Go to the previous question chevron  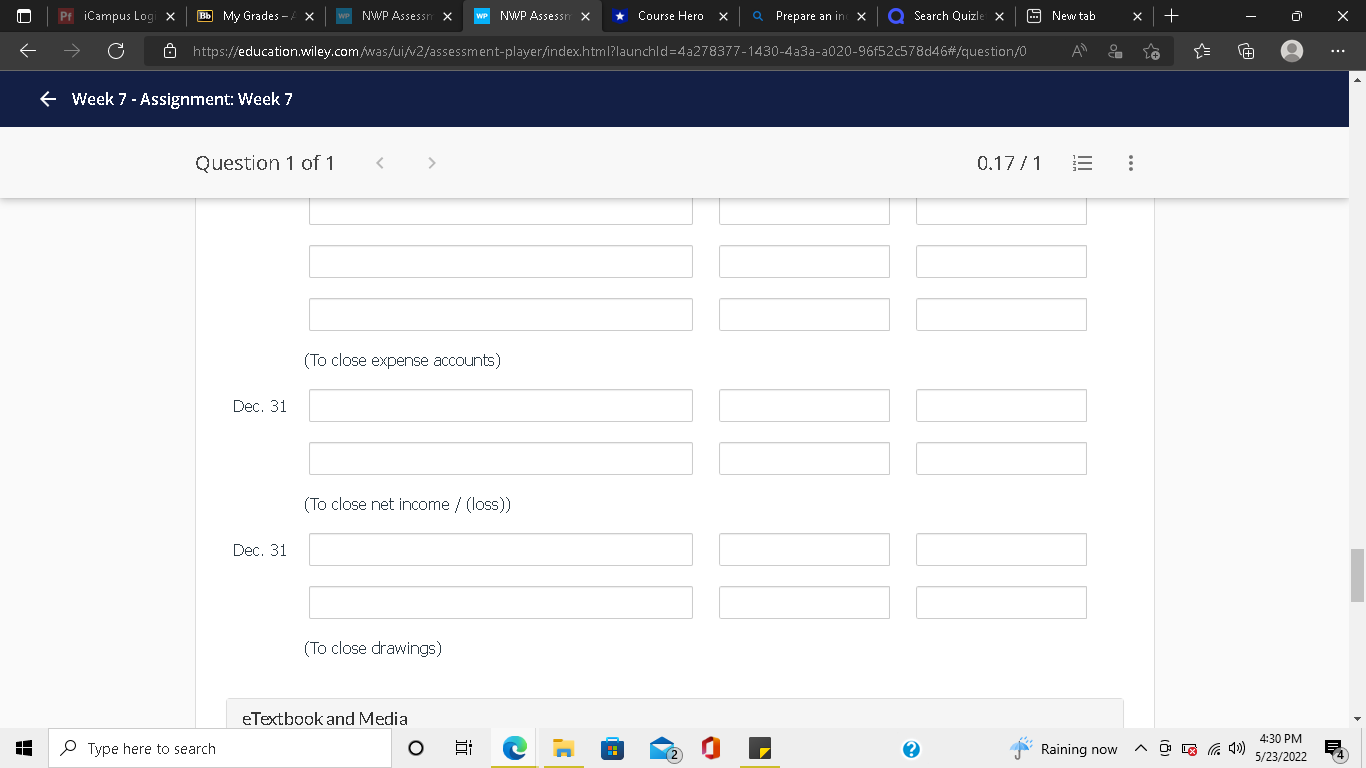(x=381, y=163)
